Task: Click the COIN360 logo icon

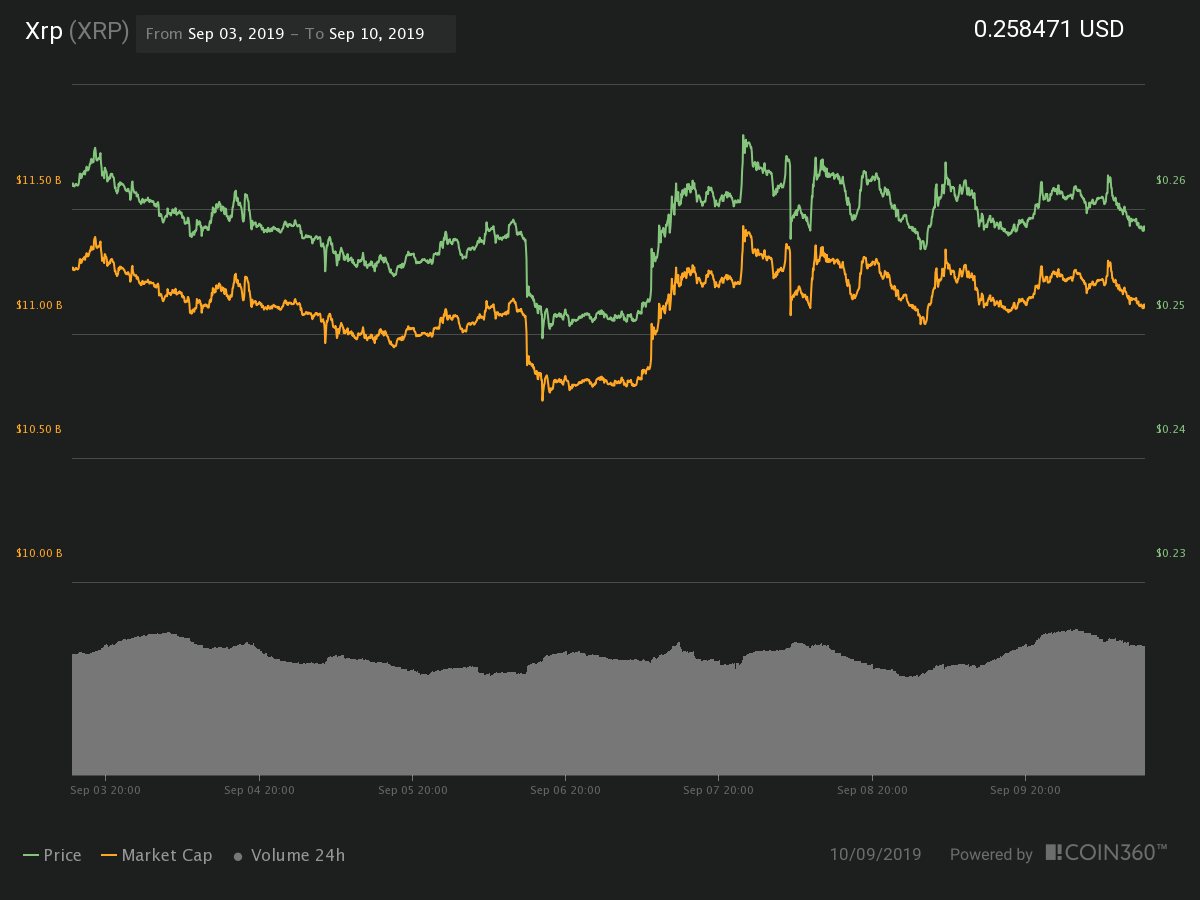Action: 1053,852
